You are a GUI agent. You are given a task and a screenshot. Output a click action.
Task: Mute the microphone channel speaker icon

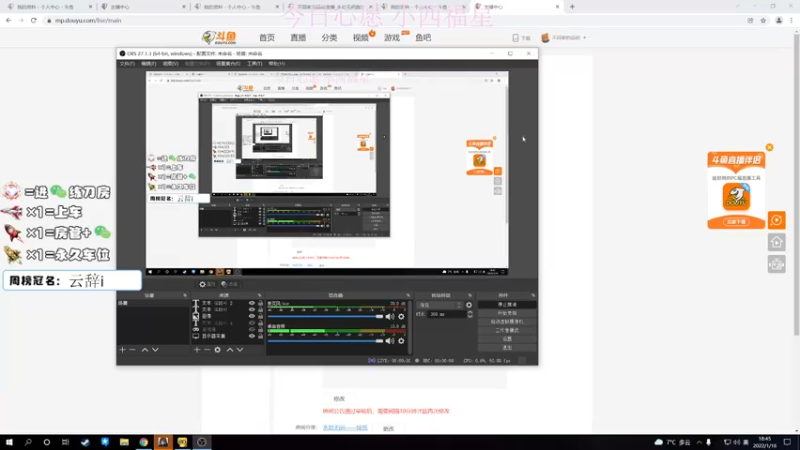(390, 317)
